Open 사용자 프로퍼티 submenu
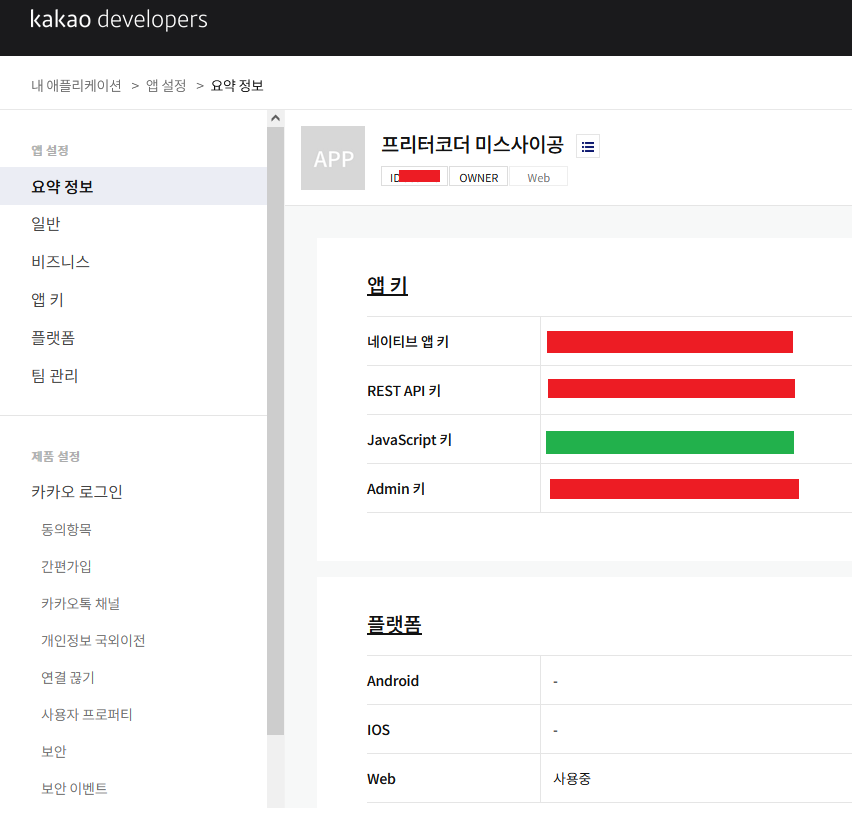This screenshot has height=834, width=852. [87, 714]
